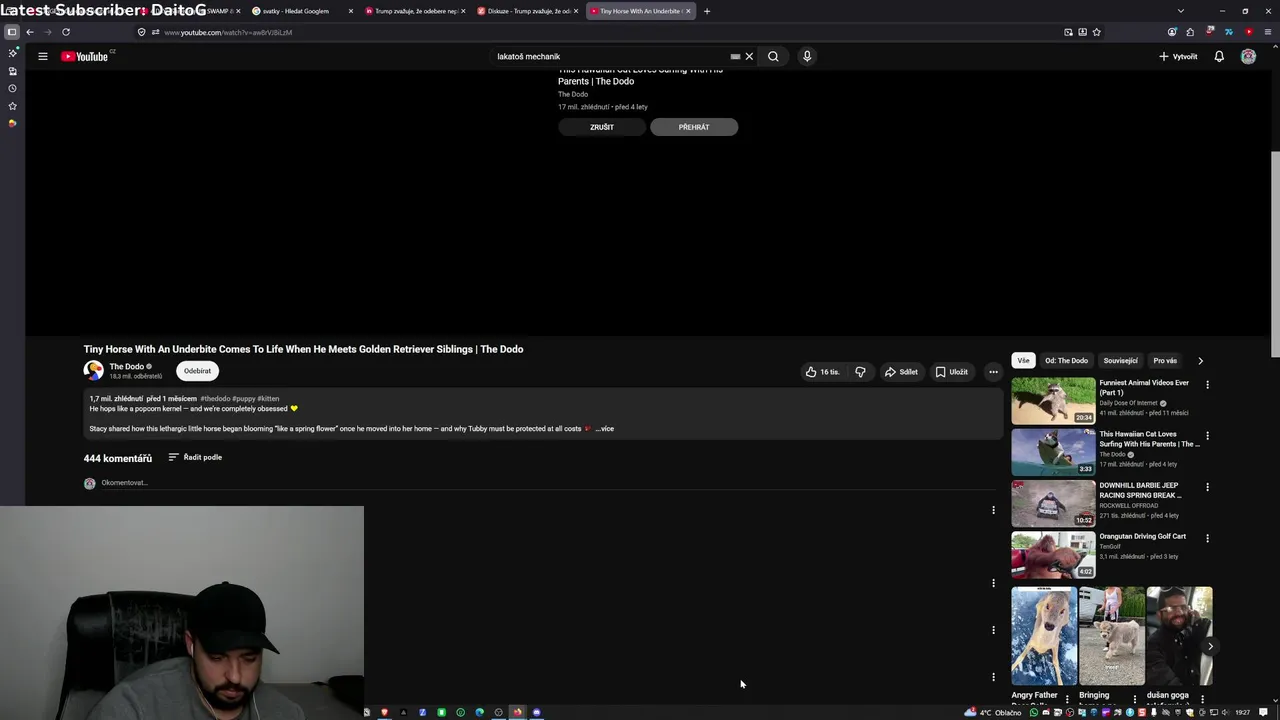Select the Související chip

1120,361
